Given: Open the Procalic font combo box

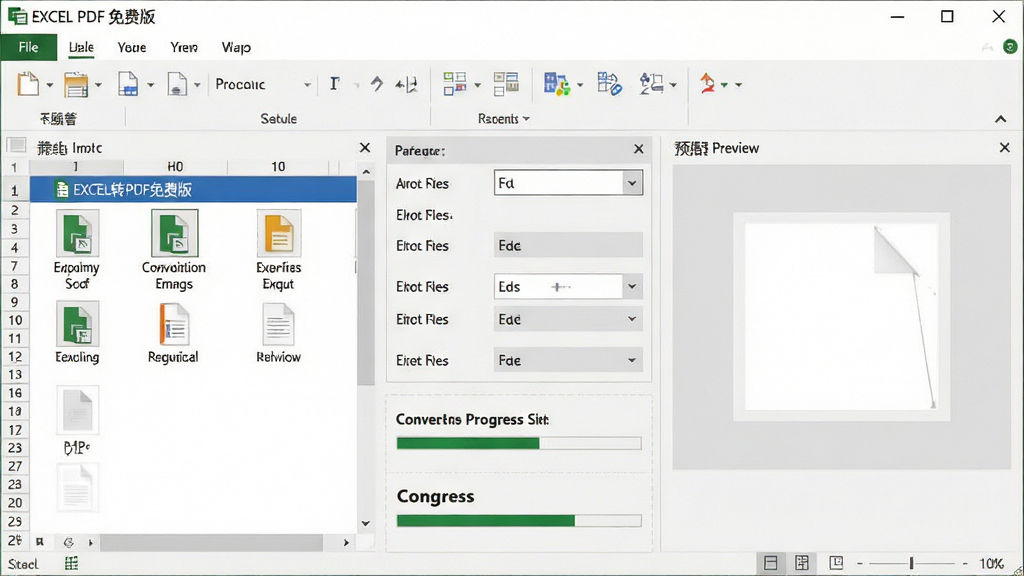Looking at the screenshot, I should click(263, 84).
